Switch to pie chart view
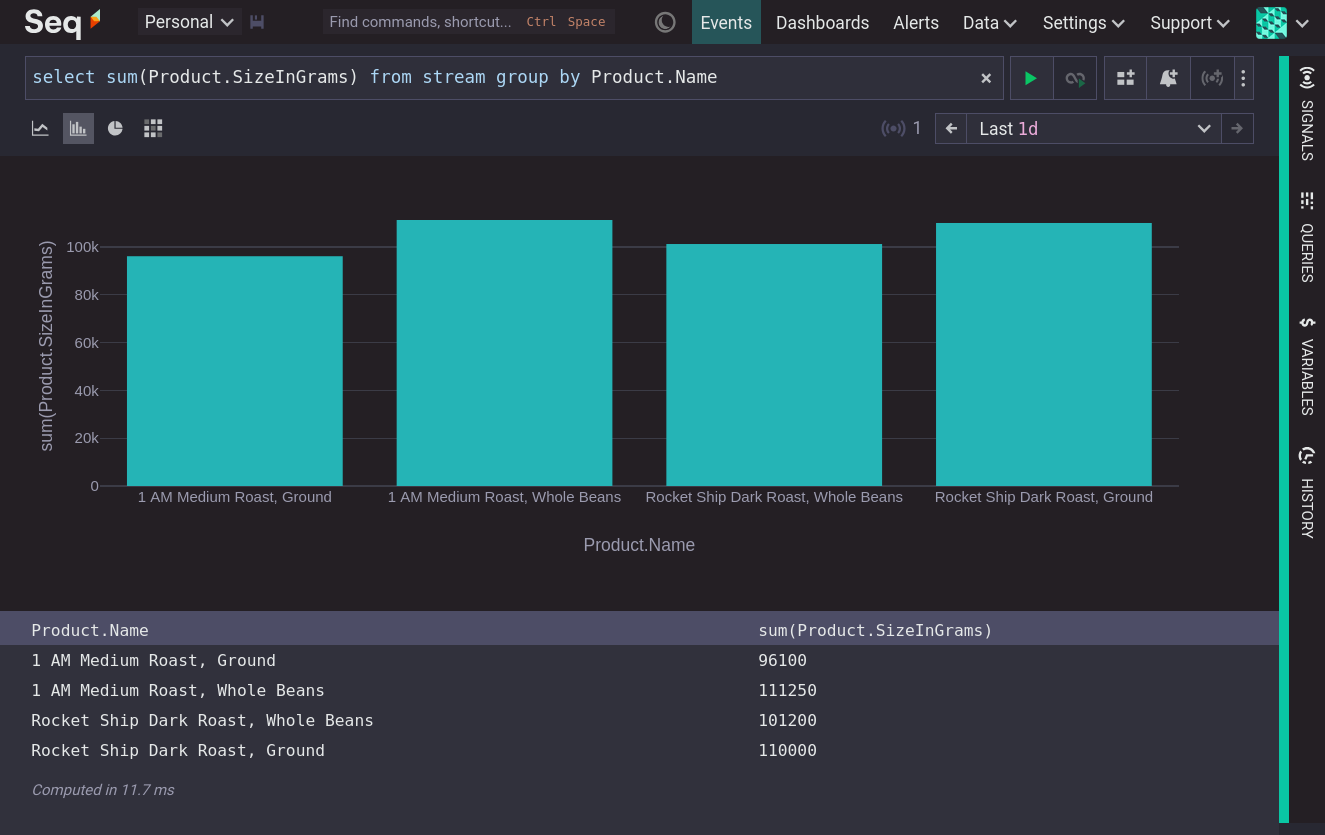The height and width of the screenshot is (835, 1325). click(x=115, y=128)
